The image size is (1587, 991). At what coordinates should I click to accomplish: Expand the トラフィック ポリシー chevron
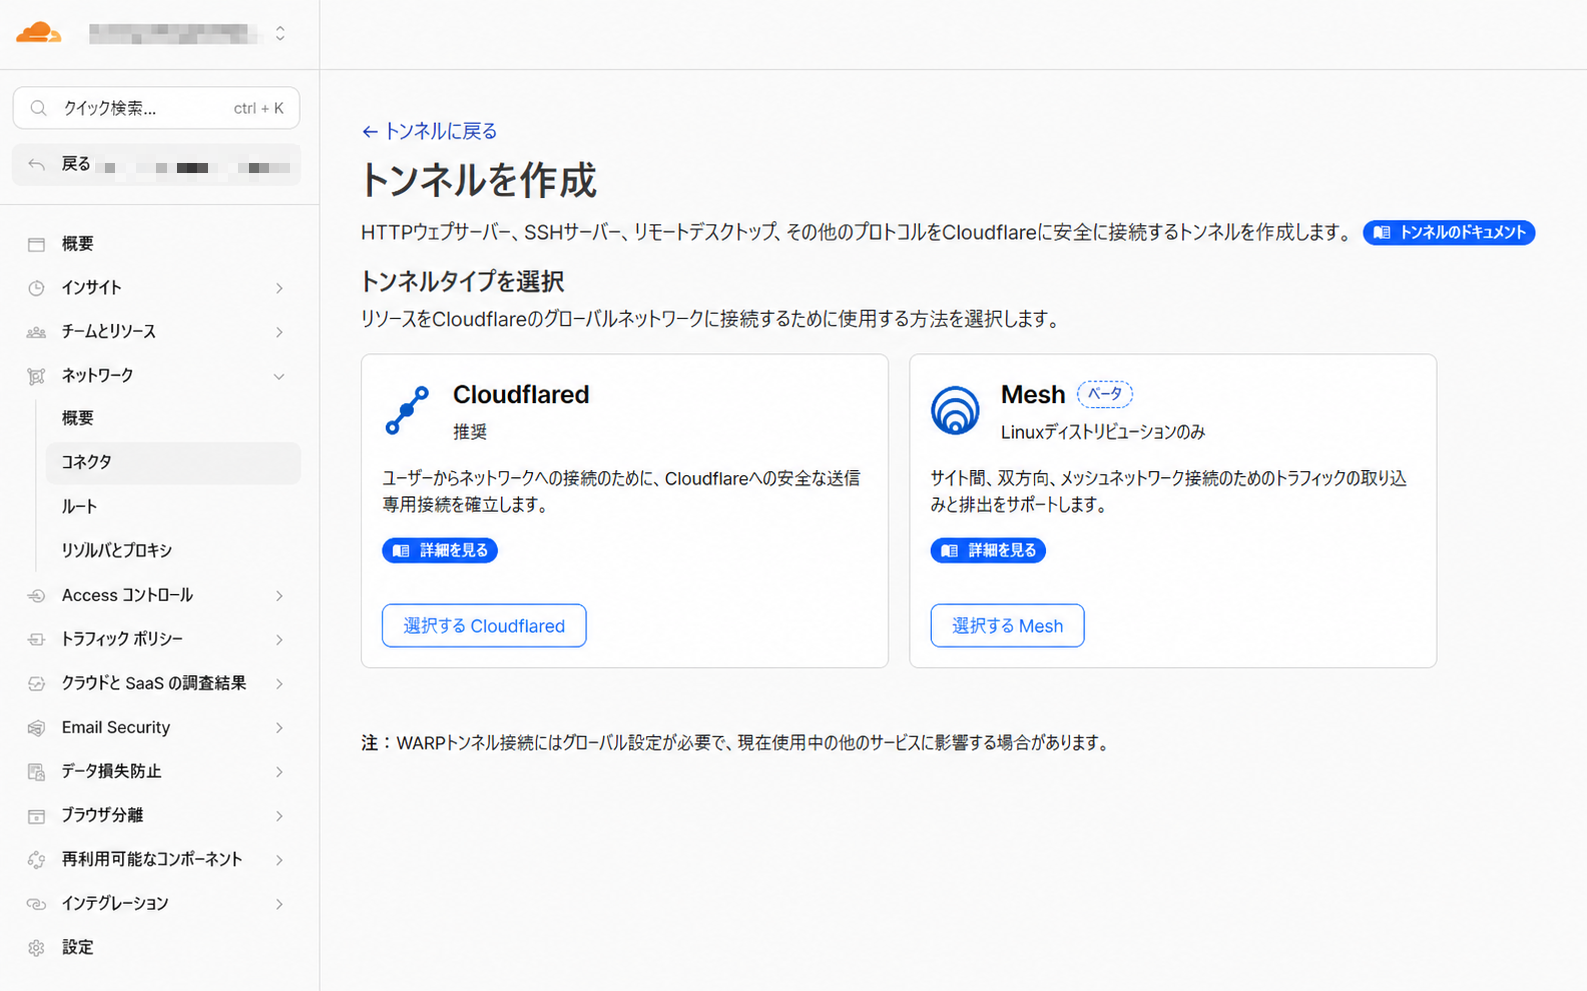point(280,640)
